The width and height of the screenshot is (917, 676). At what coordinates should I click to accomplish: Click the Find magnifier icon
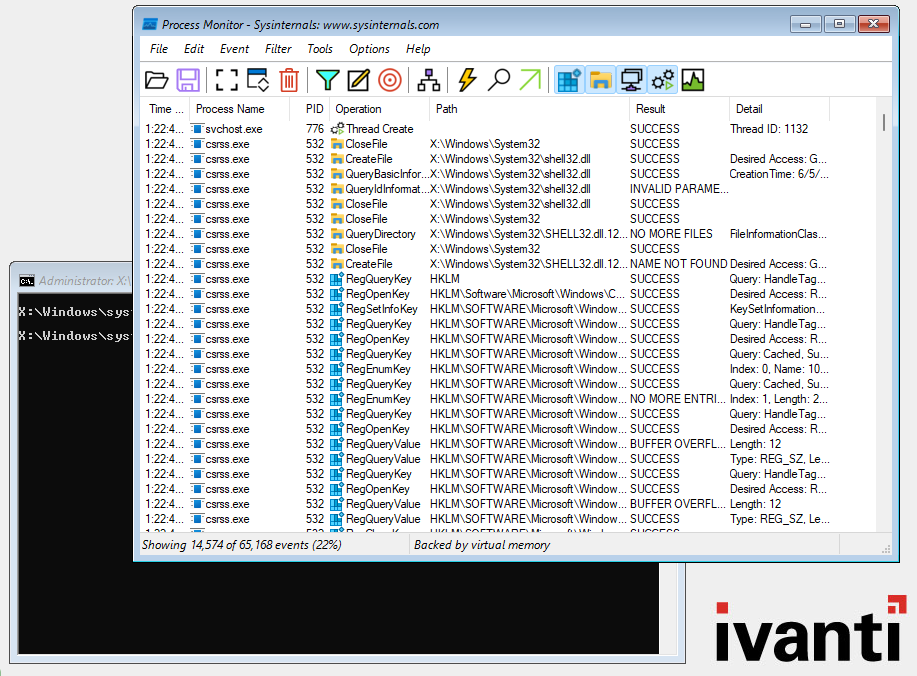[x=498, y=80]
